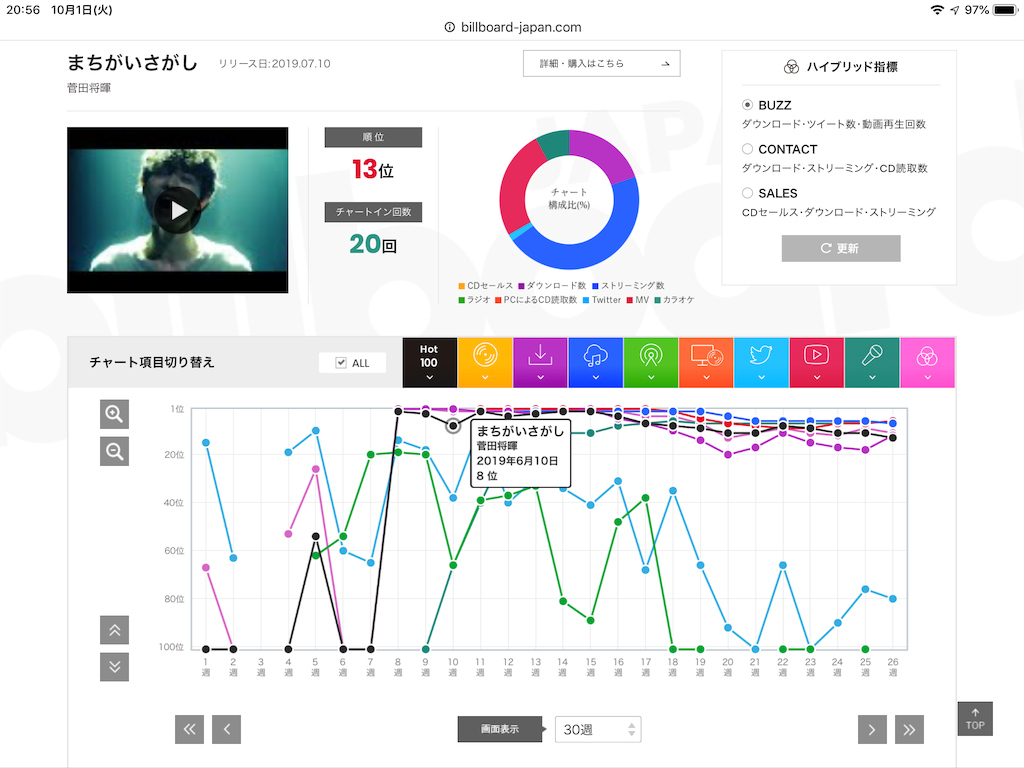Click the red MV donut segment
The width and height of the screenshot is (1024, 768).
coord(519,189)
